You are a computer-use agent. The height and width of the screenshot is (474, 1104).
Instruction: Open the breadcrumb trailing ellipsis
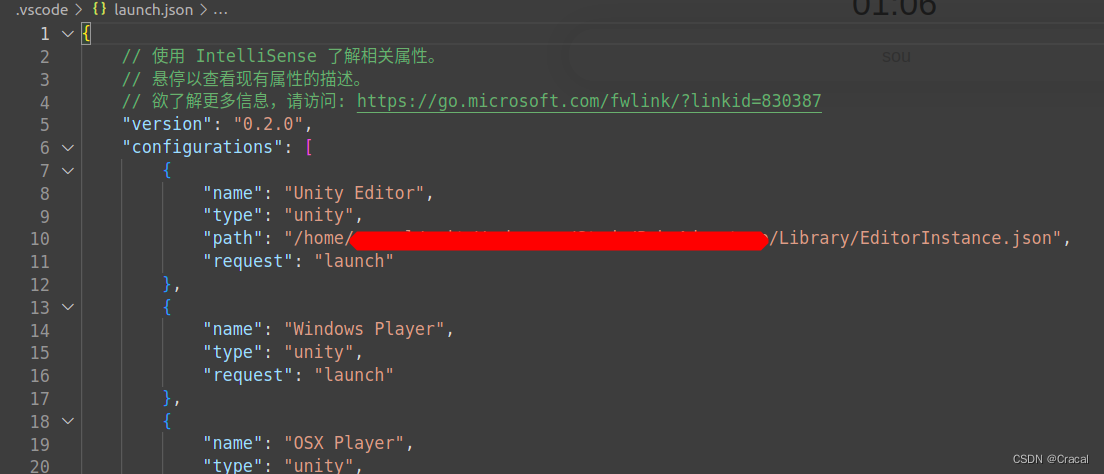220,10
